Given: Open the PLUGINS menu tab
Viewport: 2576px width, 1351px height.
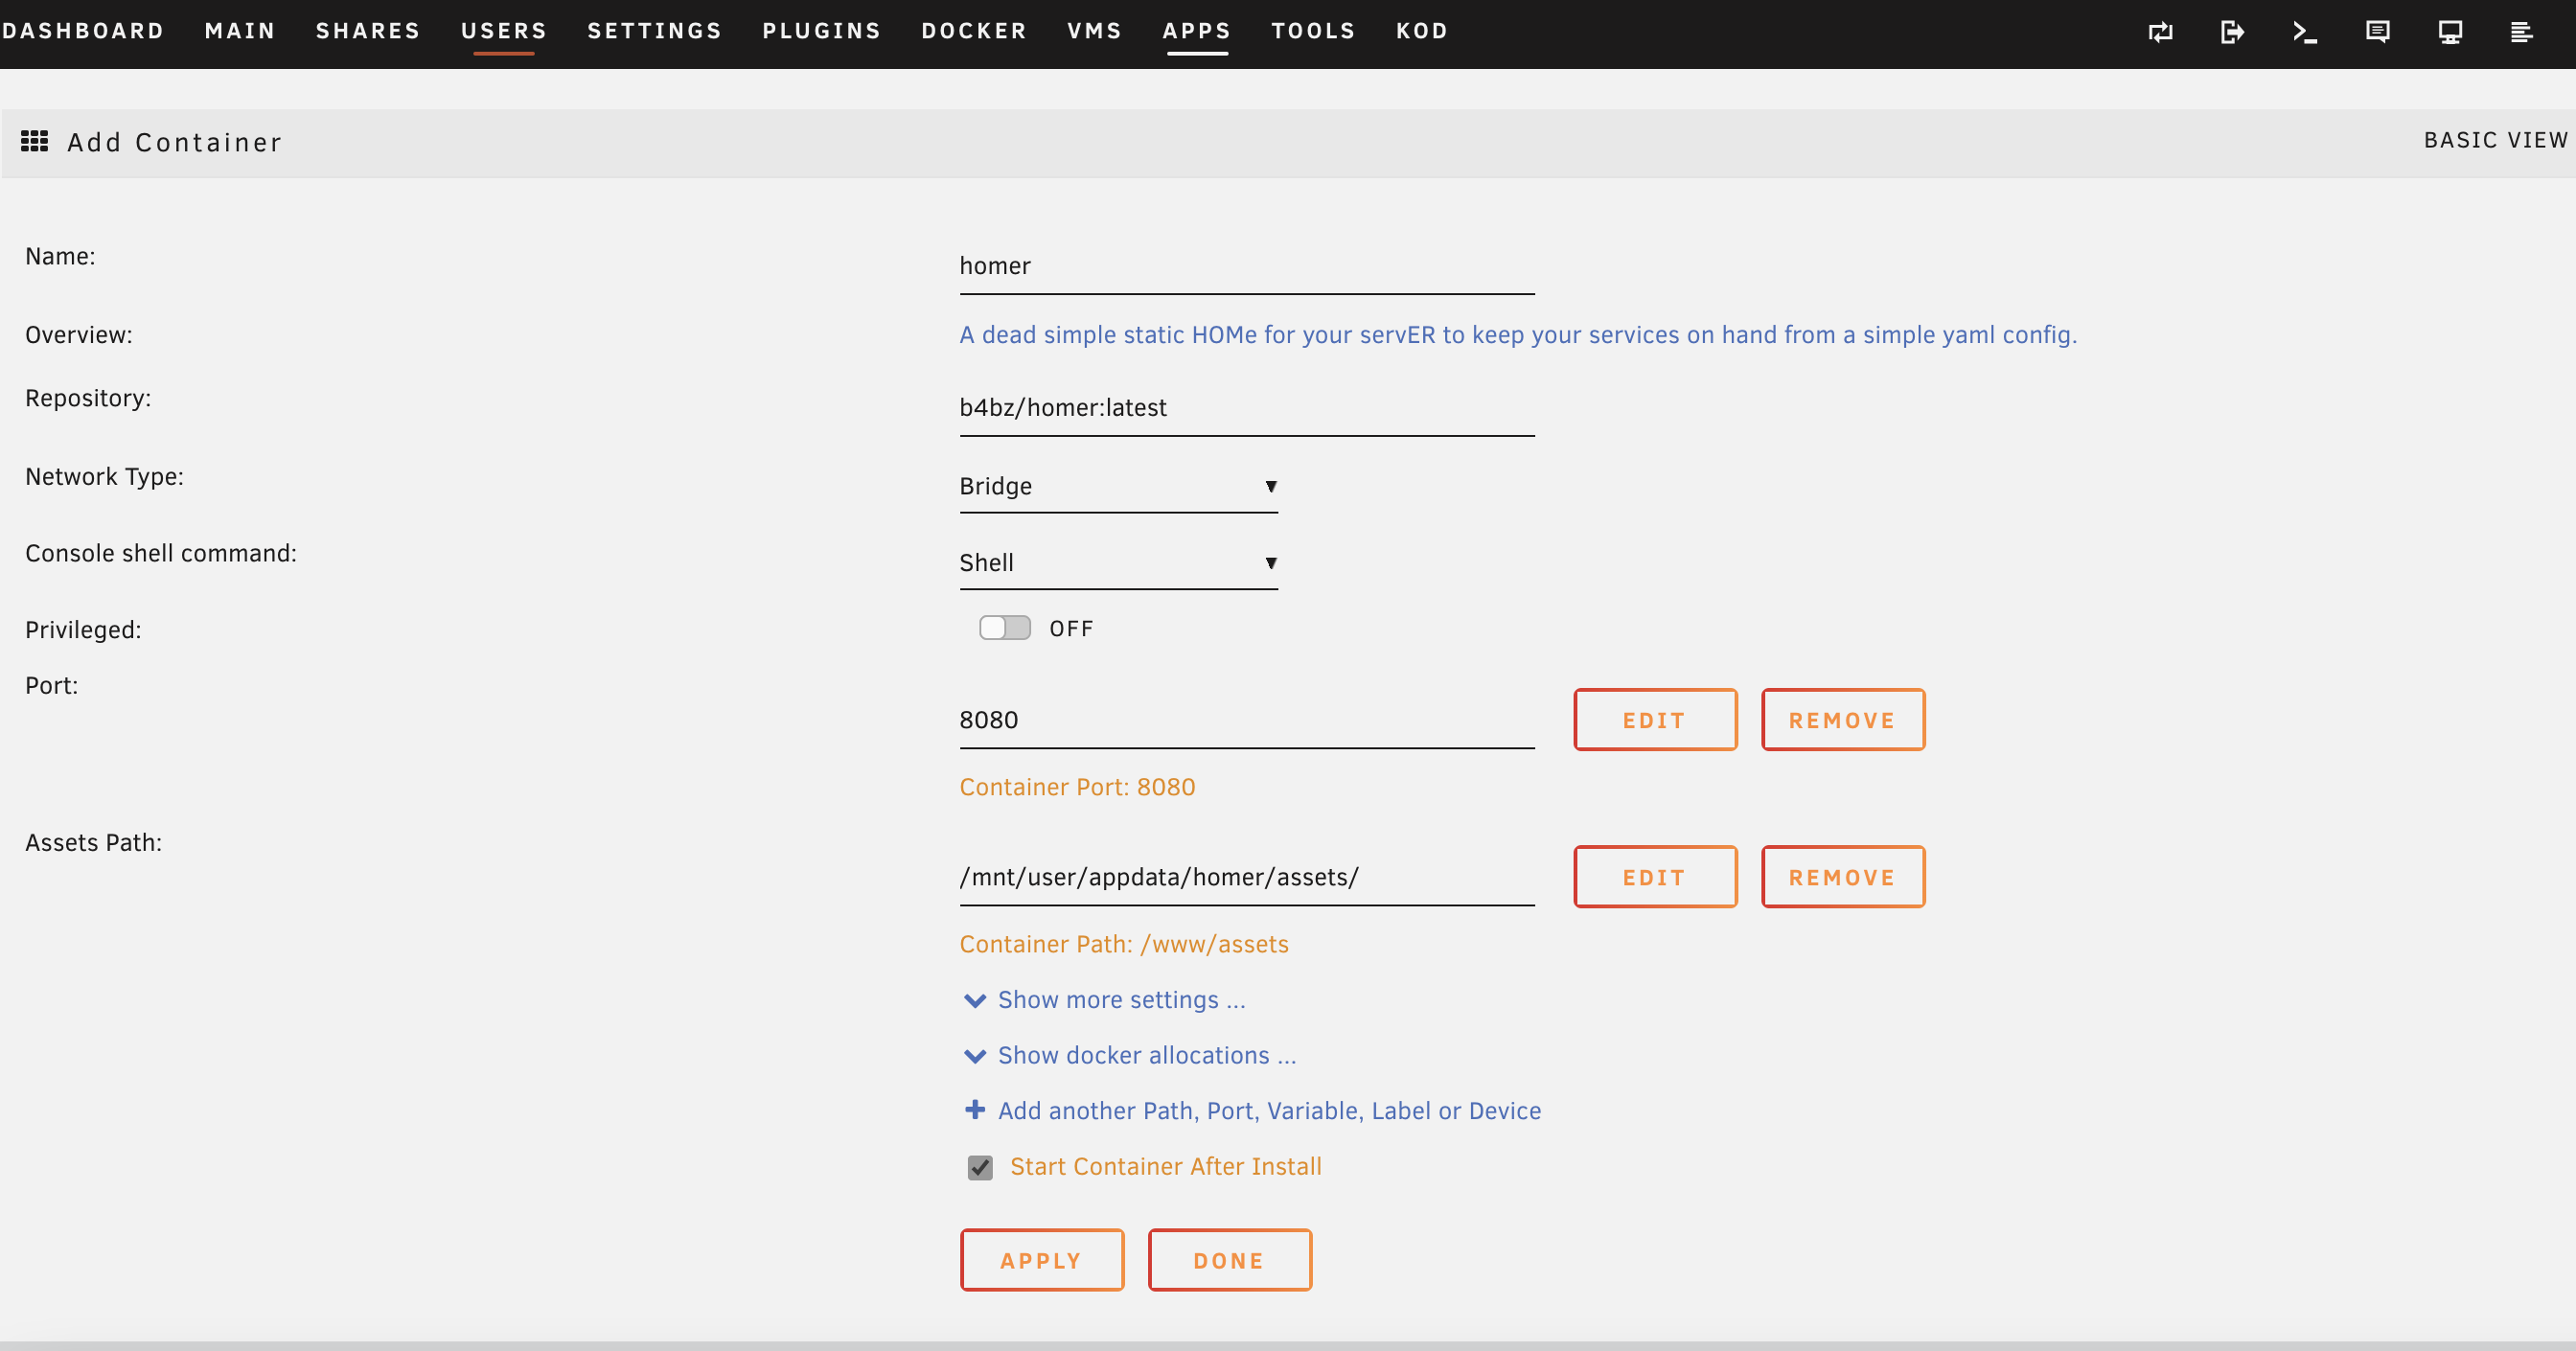Looking at the screenshot, I should [821, 31].
